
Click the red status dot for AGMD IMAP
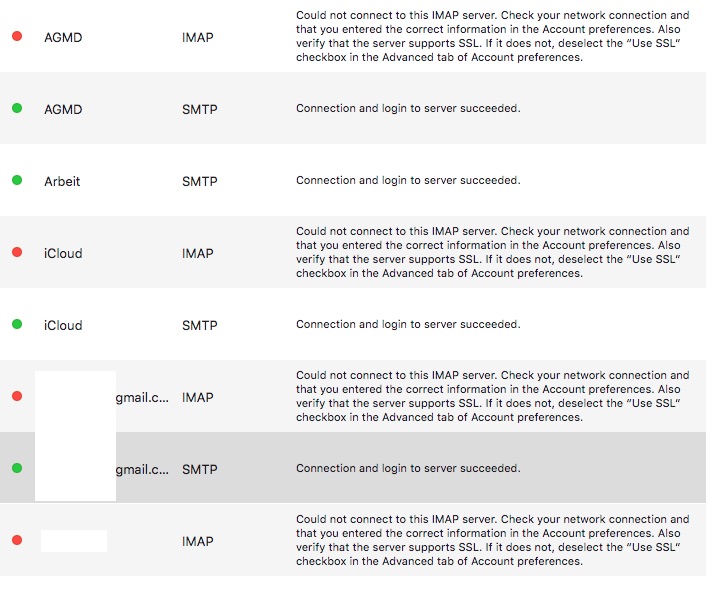(x=17, y=36)
